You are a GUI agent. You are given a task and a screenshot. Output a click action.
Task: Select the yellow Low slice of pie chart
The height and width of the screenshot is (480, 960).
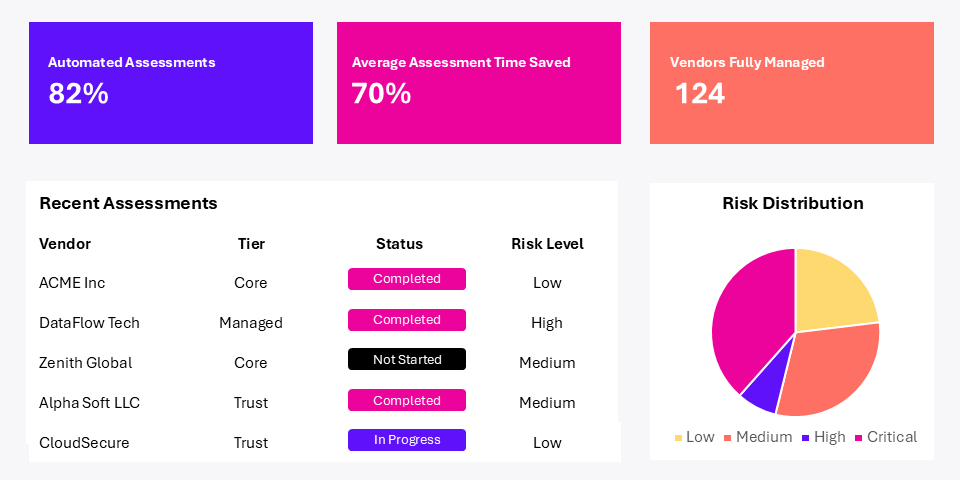[x=832, y=290]
